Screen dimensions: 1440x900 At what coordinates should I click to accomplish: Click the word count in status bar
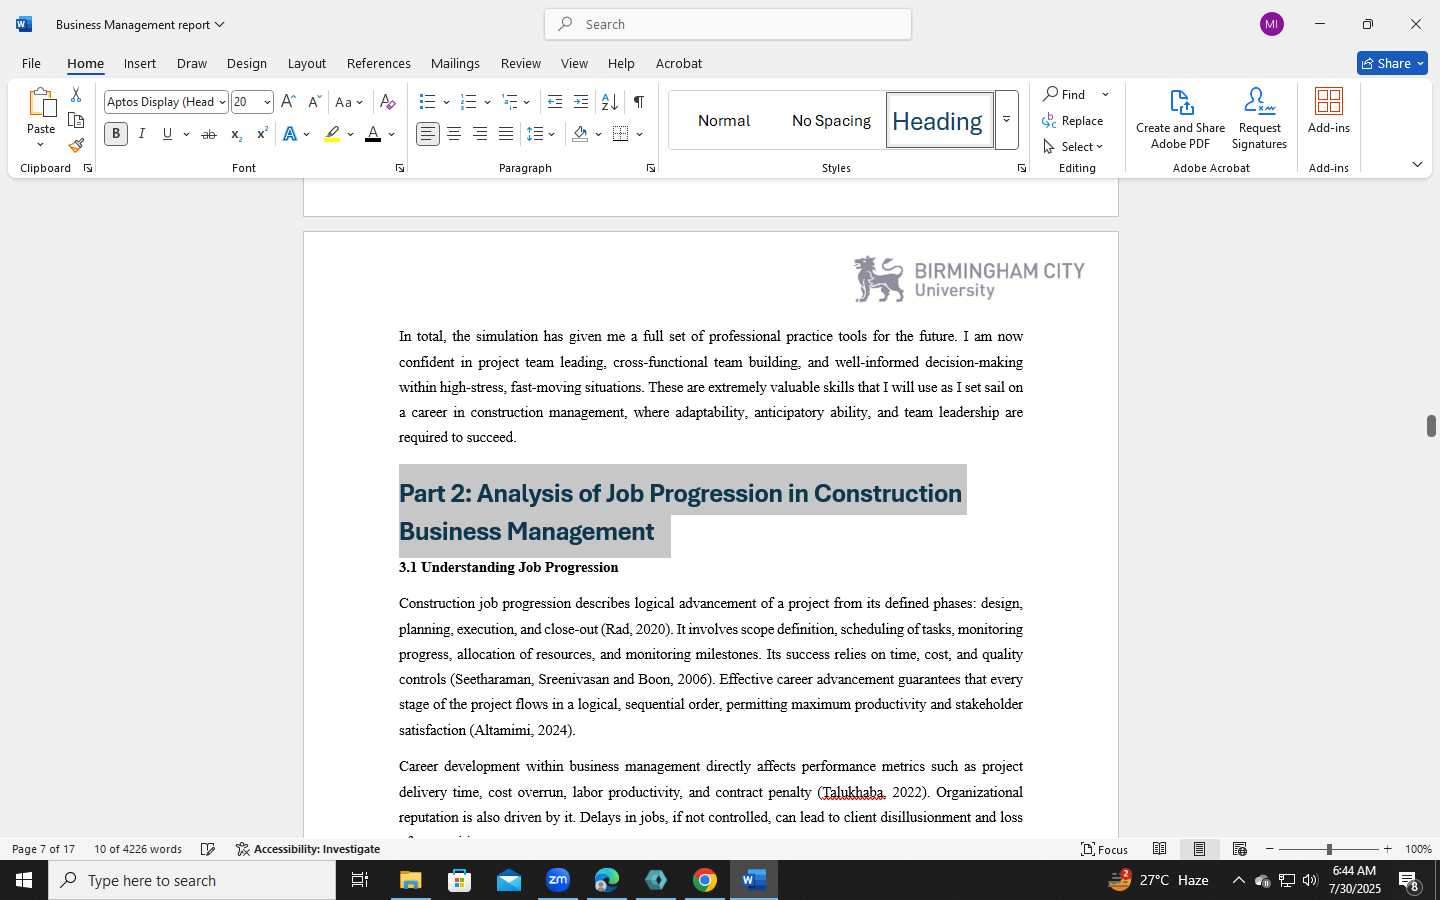coord(138,849)
